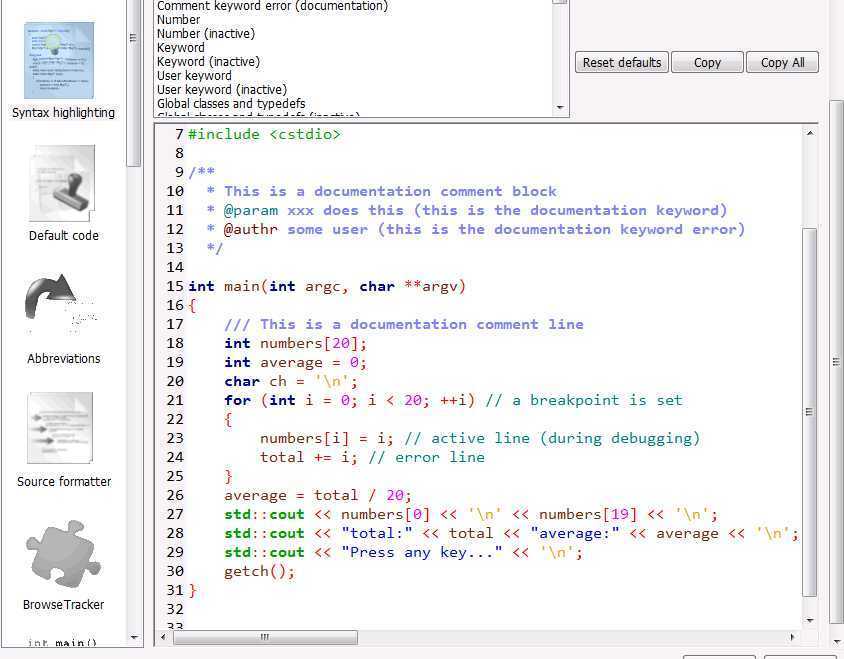Click the '@authr' keyword error text

tap(251, 229)
